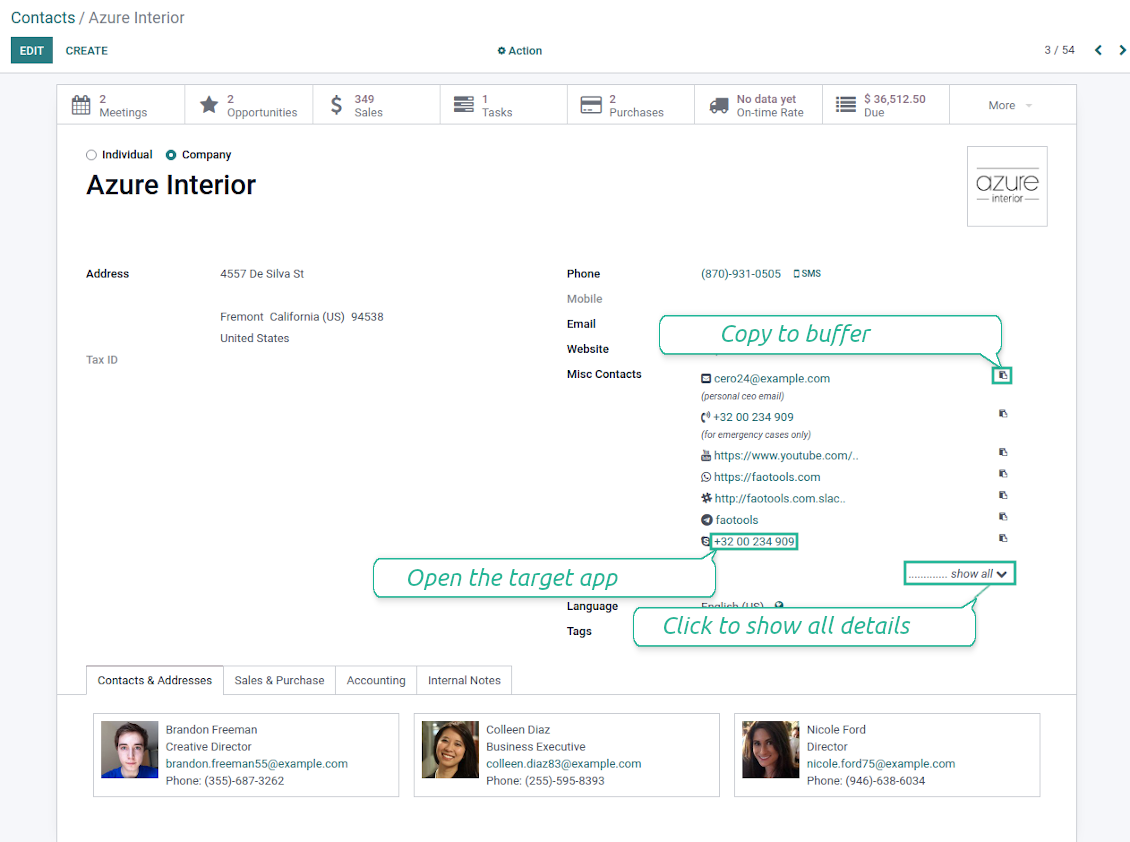This screenshot has height=842, width=1130.
Task: Email colleen.diaz83@example.com
Action: point(564,763)
